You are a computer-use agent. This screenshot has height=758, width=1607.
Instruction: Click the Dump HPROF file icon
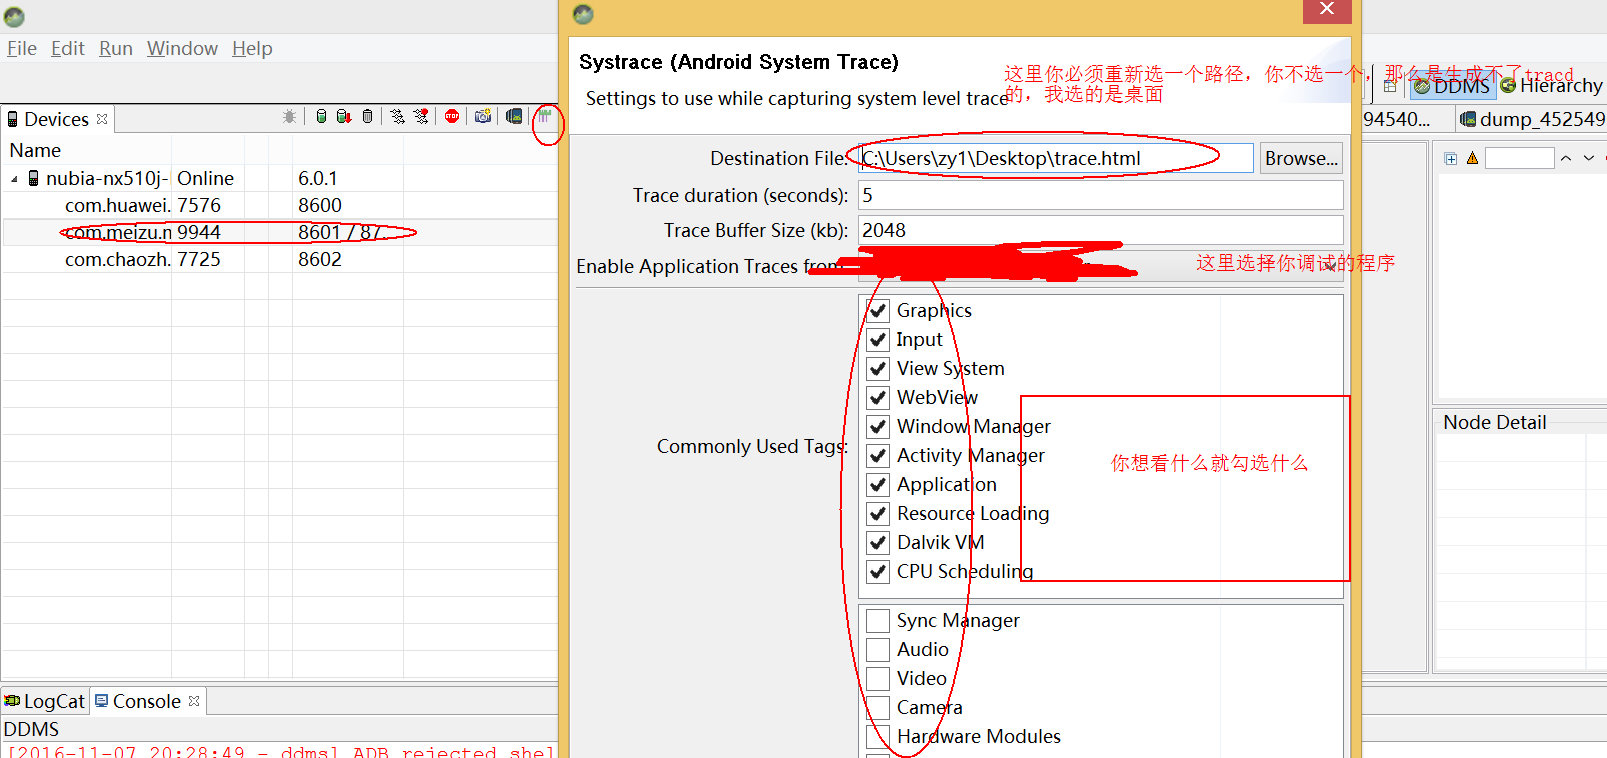tap(344, 117)
